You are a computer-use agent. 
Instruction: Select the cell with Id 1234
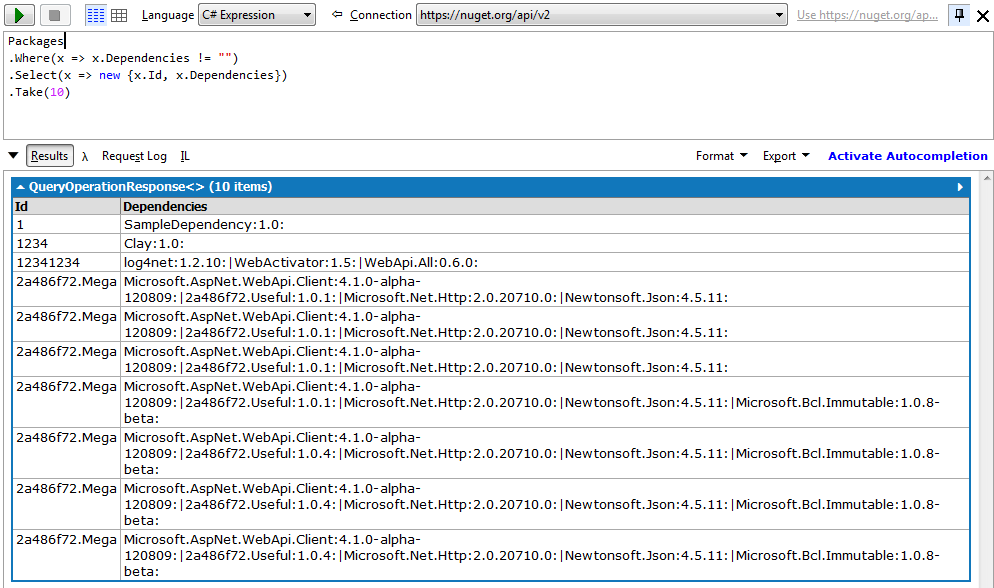pos(67,243)
